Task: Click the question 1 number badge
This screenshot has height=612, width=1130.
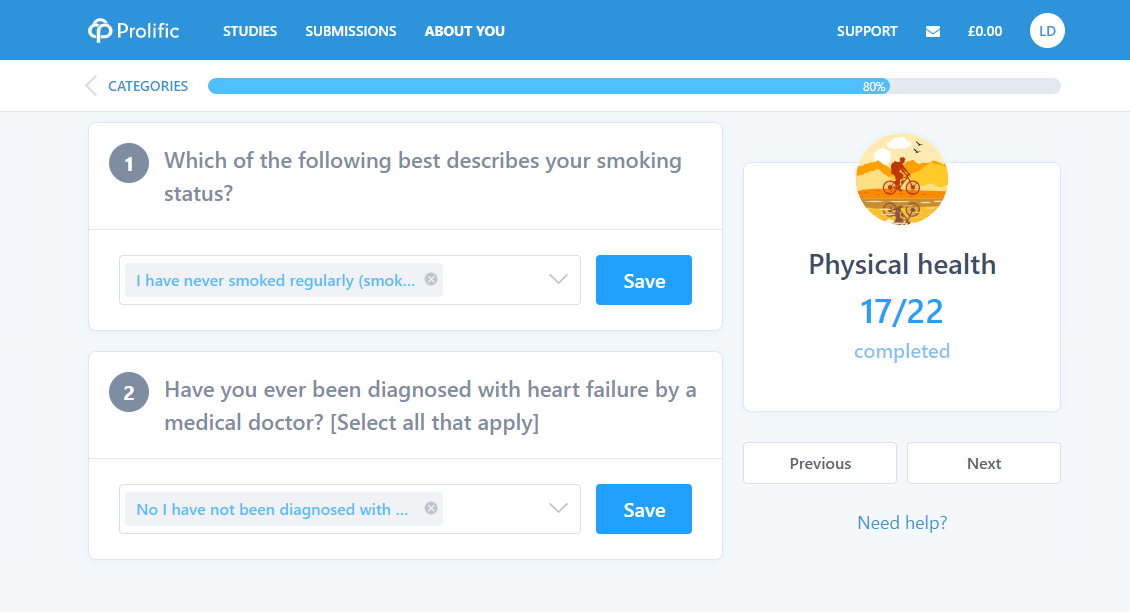Action: pos(129,163)
